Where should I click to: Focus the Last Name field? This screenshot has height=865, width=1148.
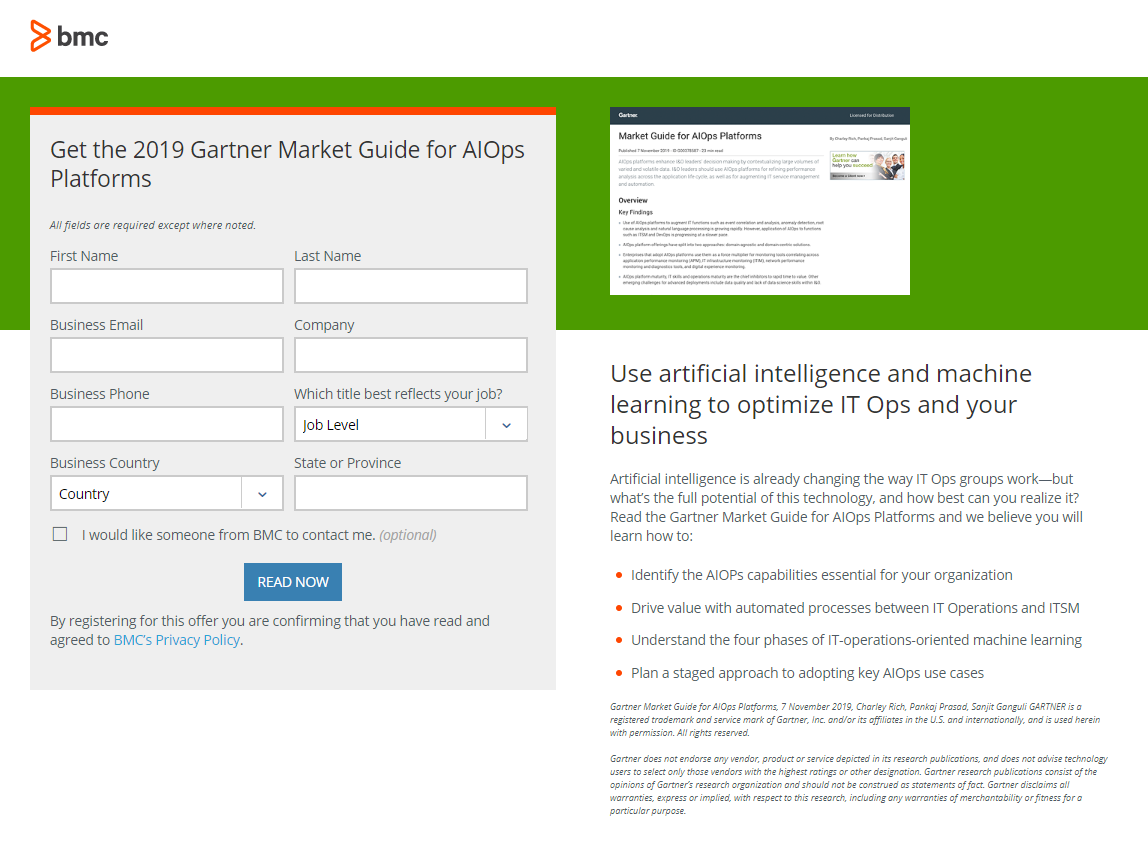click(411, 286)
